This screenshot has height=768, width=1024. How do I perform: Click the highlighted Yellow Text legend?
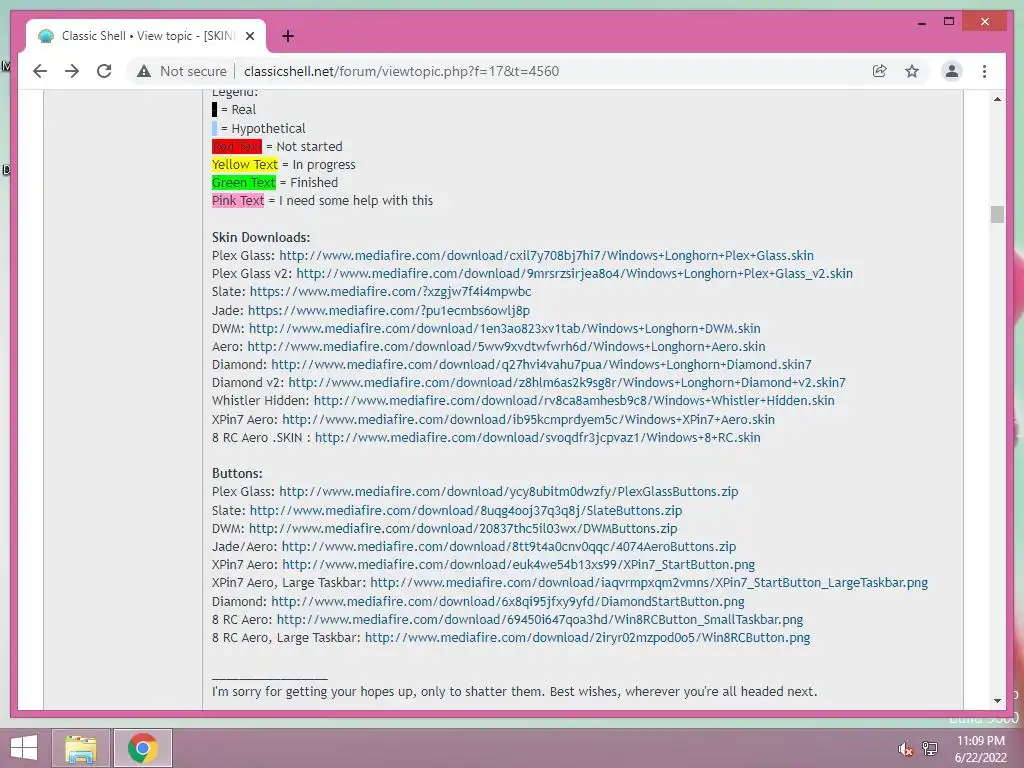coord(245,165)
